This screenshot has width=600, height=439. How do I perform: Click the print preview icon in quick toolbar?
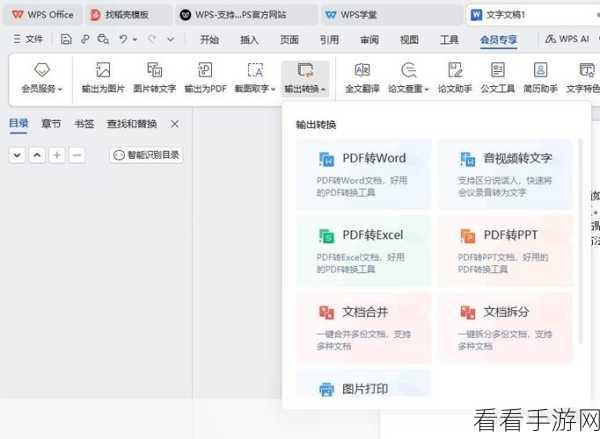click(103, 39)
